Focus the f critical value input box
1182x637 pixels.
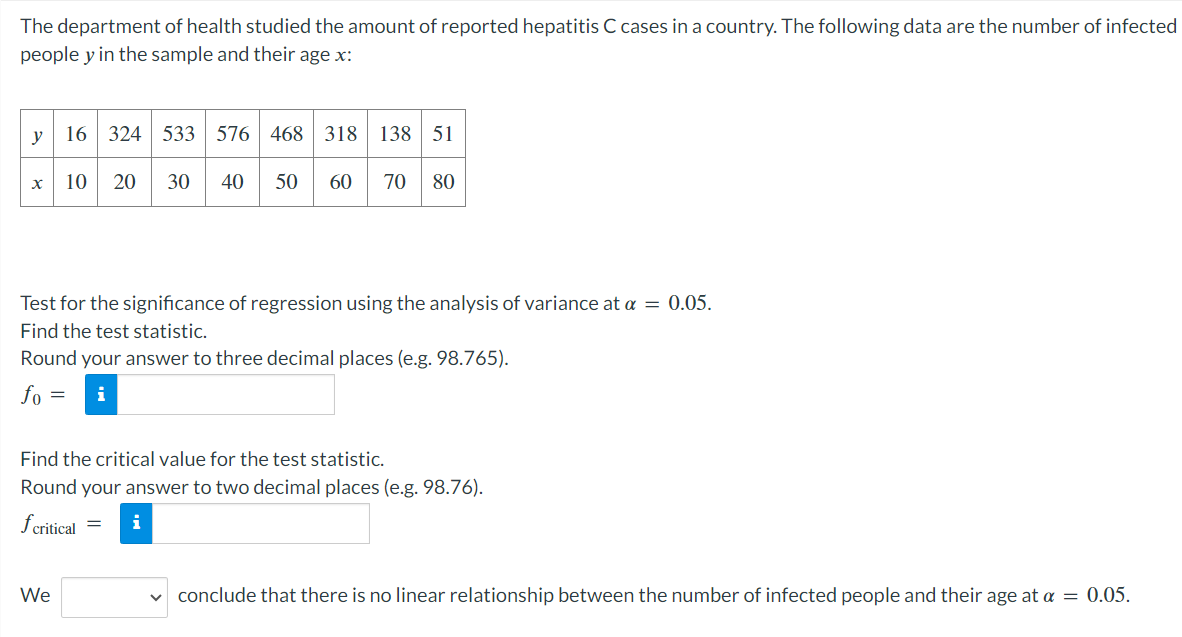point(260,523)
